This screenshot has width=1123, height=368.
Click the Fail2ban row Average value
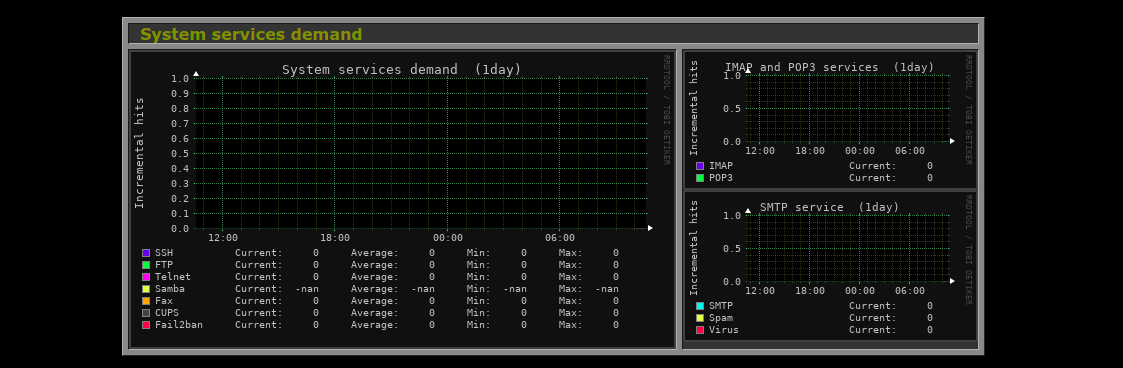tap(432, 325)
